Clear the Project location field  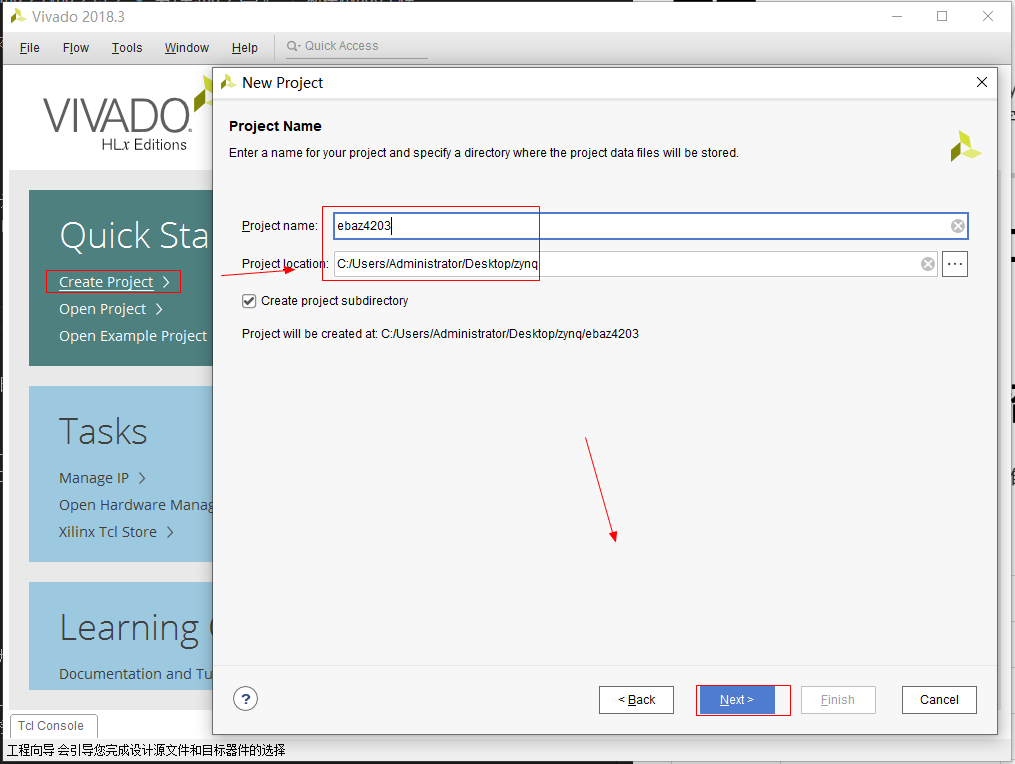click(x=928, y=264)
